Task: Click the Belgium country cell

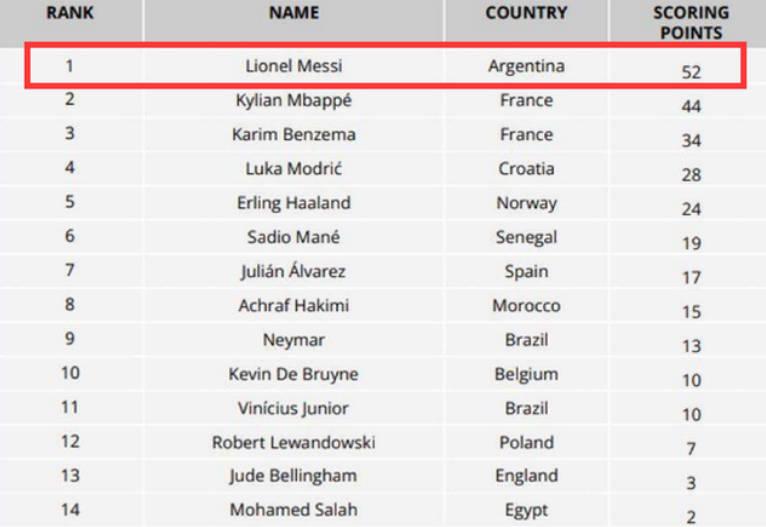Action: click(x=526, y=374)
